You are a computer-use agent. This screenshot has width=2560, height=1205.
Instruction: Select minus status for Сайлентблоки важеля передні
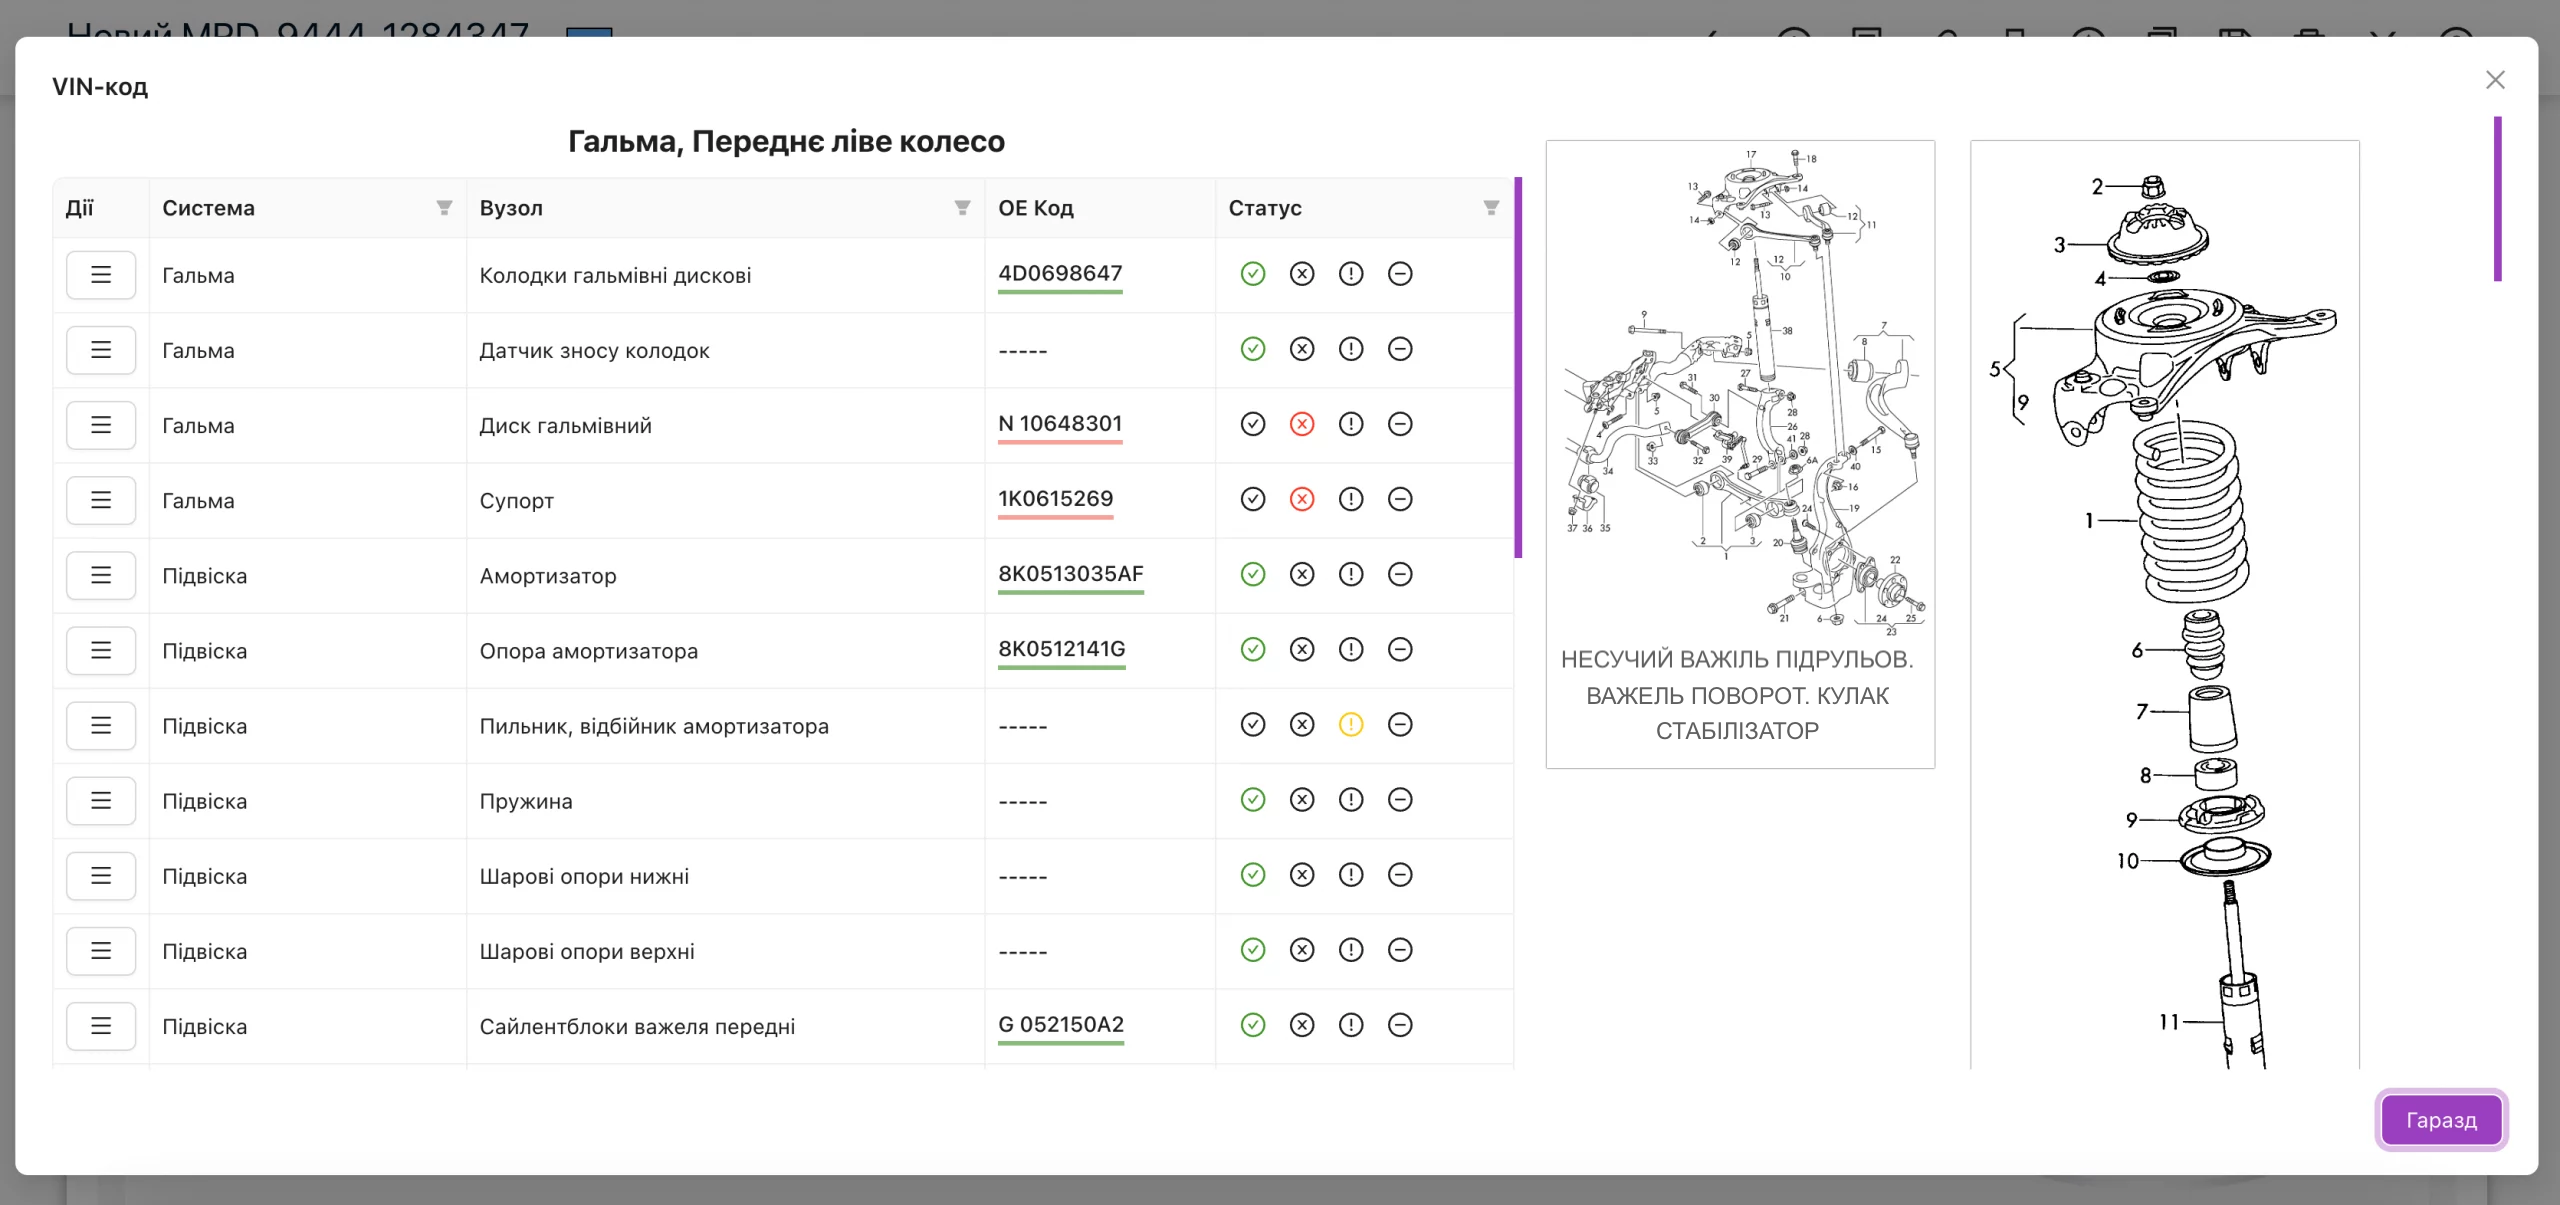pos(1400,1025)
